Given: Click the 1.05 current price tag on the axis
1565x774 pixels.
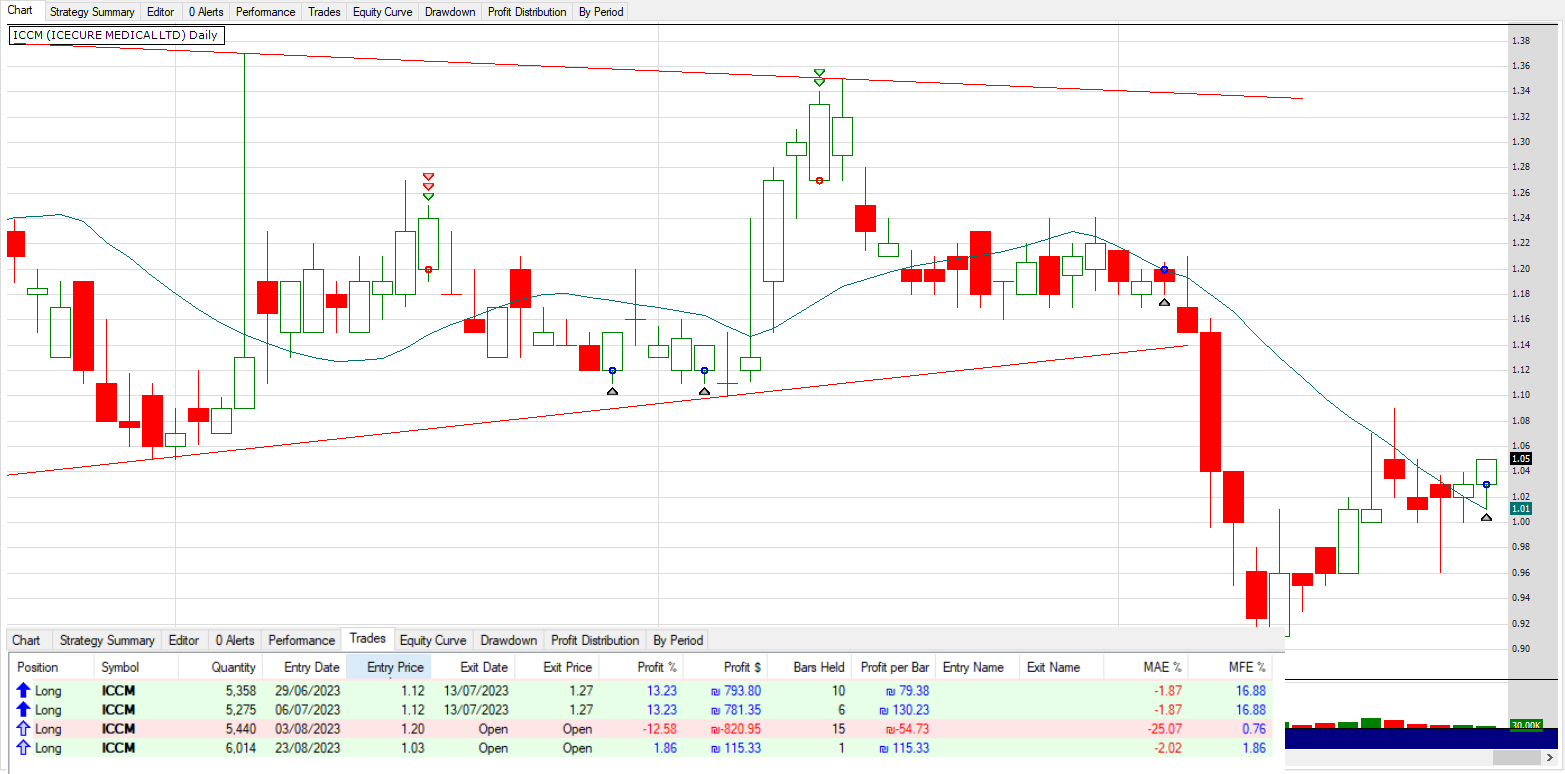Looking at the screenshot, I should (x=1521, y=458).
